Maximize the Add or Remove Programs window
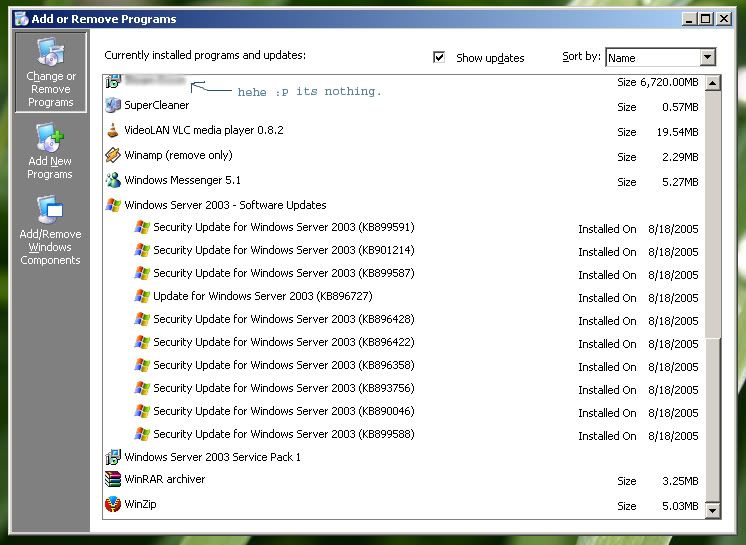Screen dimensions: 746x545 [x=706, y=19]
